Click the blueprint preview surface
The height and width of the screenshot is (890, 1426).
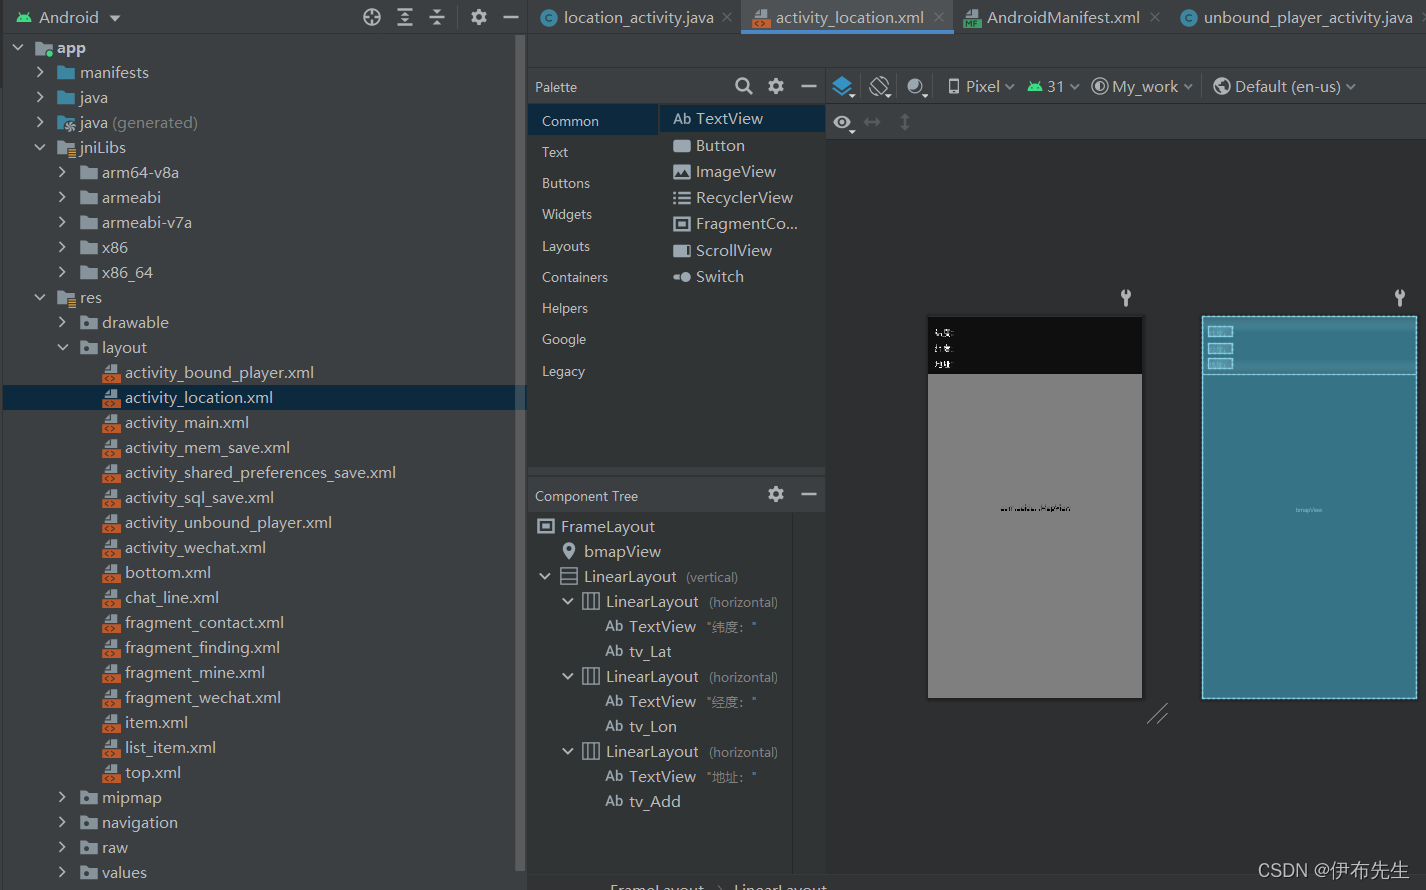1309,508
